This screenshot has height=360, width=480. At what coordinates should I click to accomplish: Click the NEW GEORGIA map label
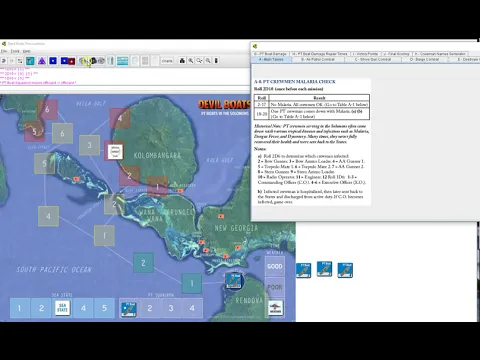tap(236, 228)
